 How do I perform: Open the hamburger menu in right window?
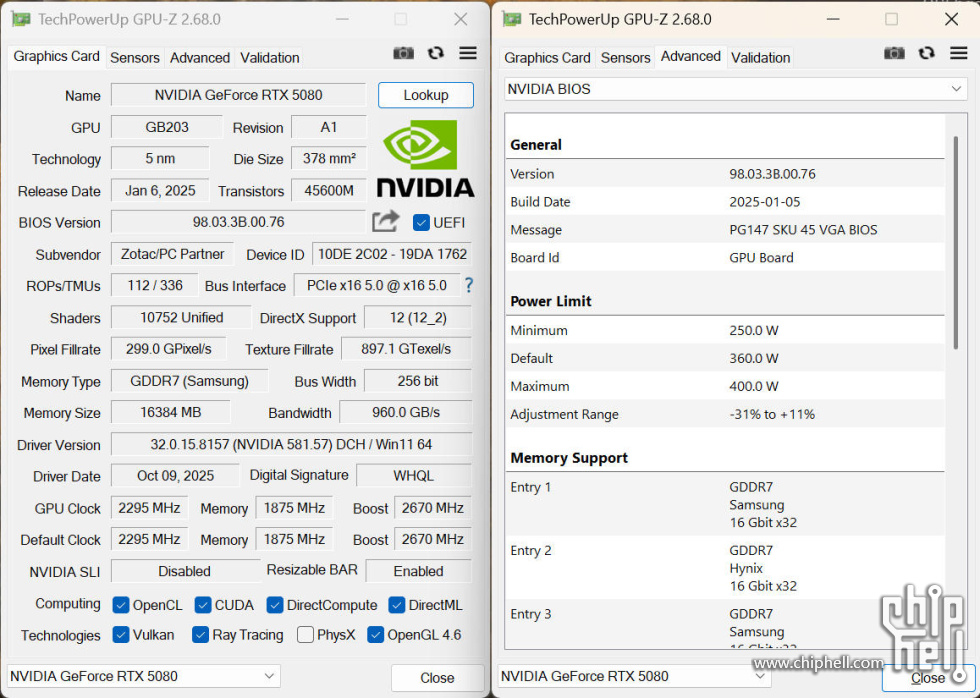(959, 54)
